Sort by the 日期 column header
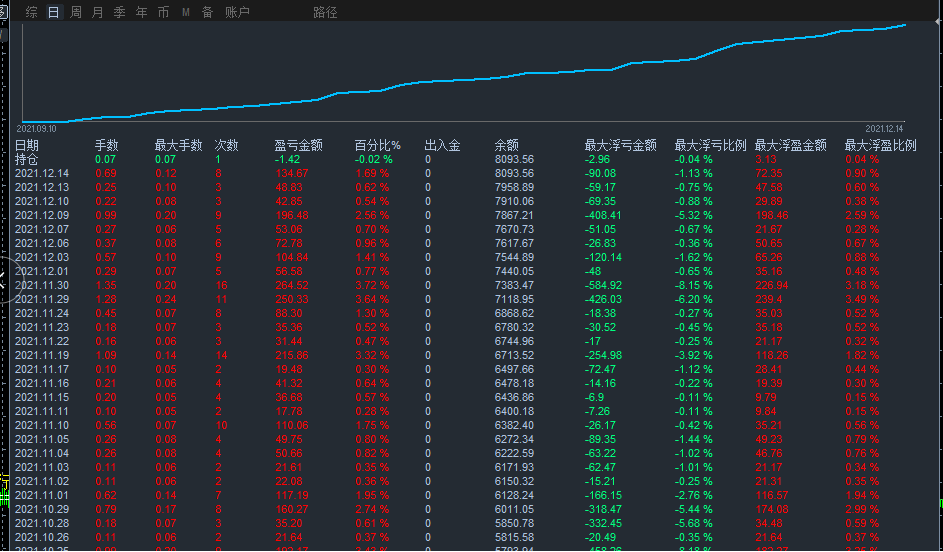The width and height of the screenshot is (943, 552). pos(26,145)
